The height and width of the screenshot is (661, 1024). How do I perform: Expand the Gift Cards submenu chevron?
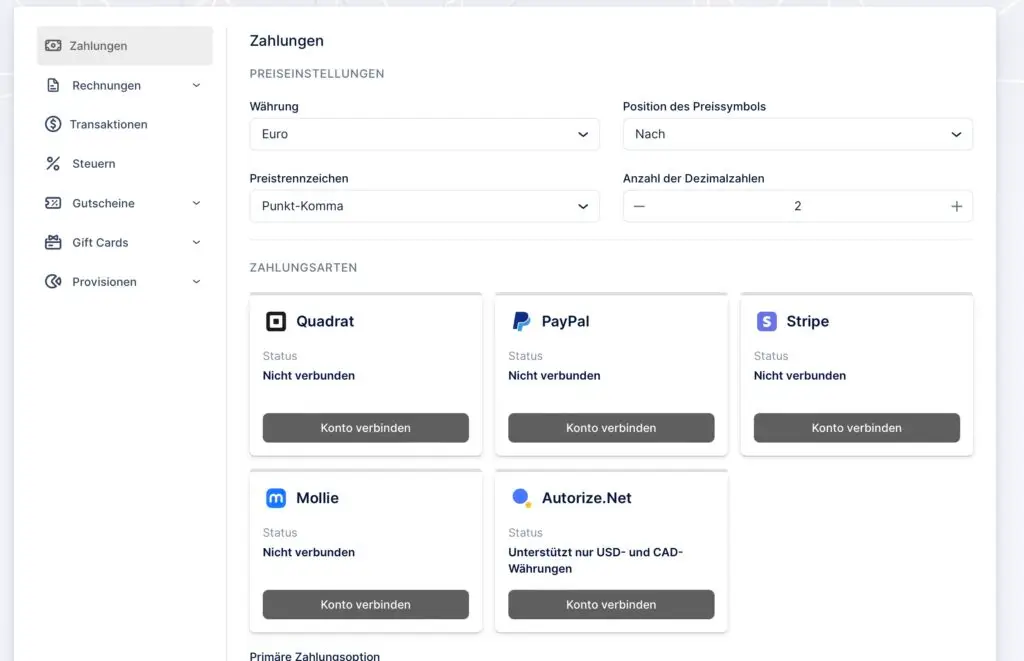point(196,242)
